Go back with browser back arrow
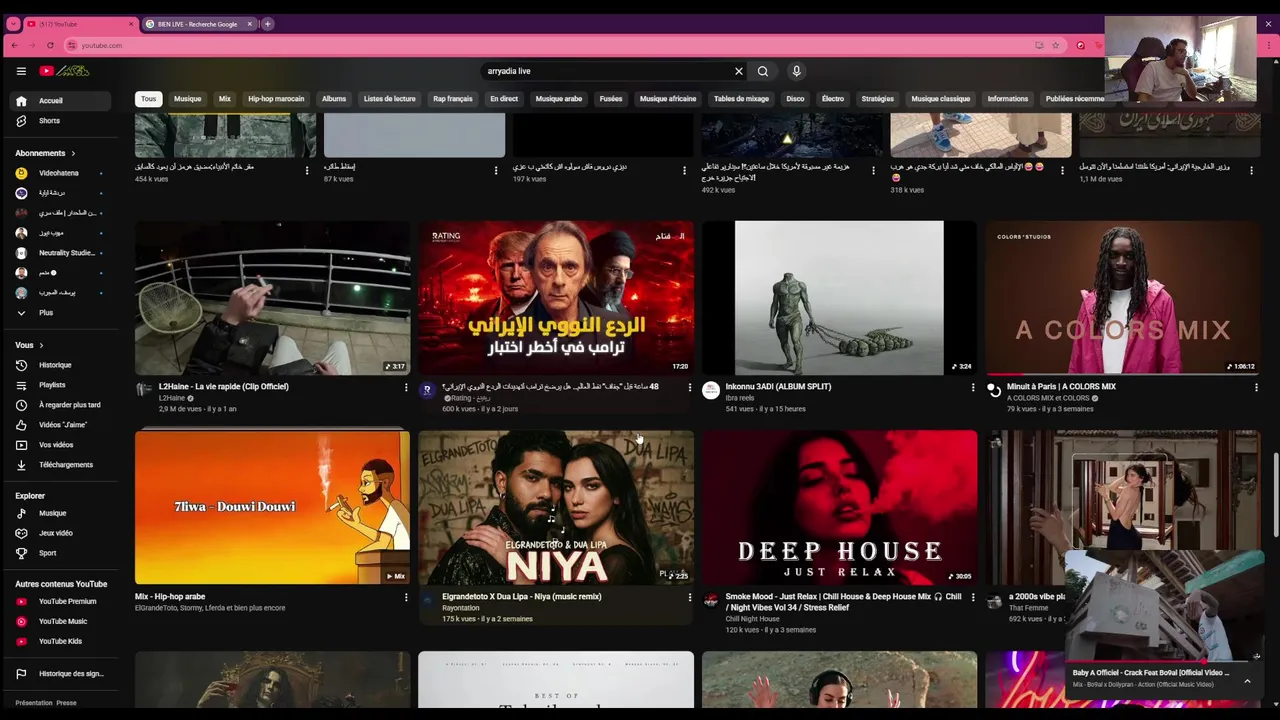This screenshot has height=720, width=1280. (x=14, y=45)
